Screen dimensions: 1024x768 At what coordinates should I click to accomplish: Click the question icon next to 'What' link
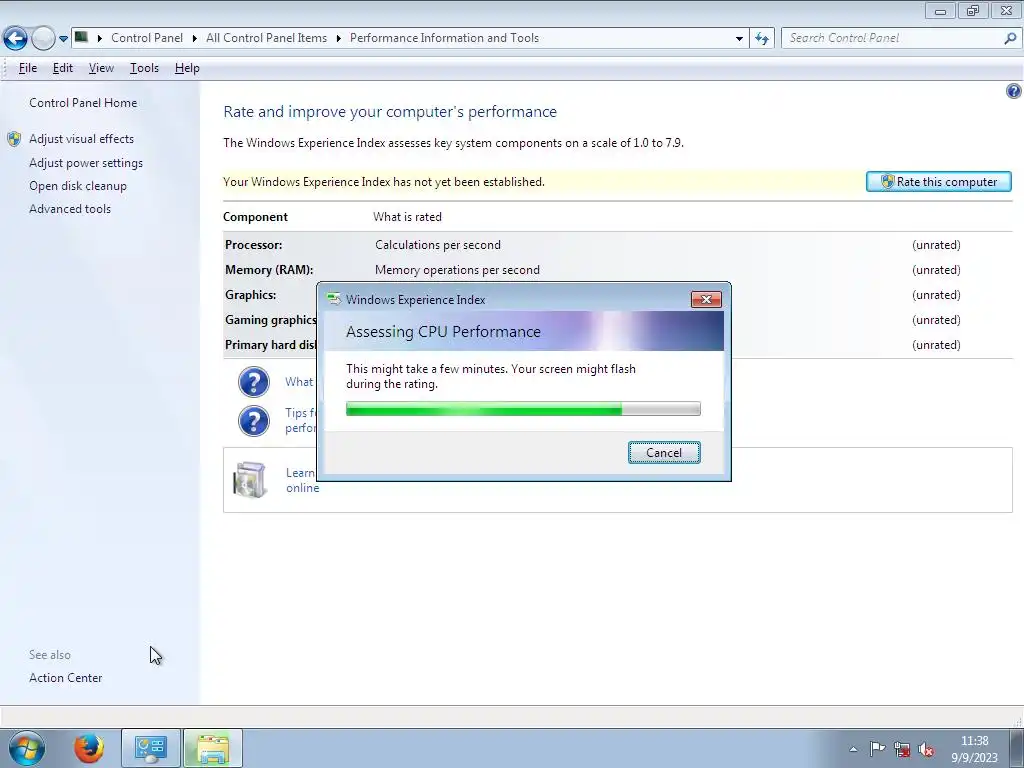(253, 382)
